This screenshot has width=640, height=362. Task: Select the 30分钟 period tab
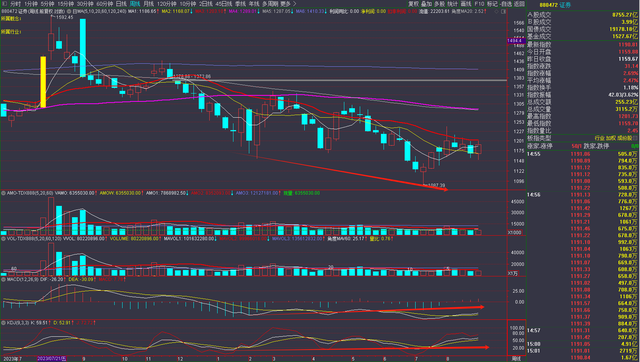[85, 4]
